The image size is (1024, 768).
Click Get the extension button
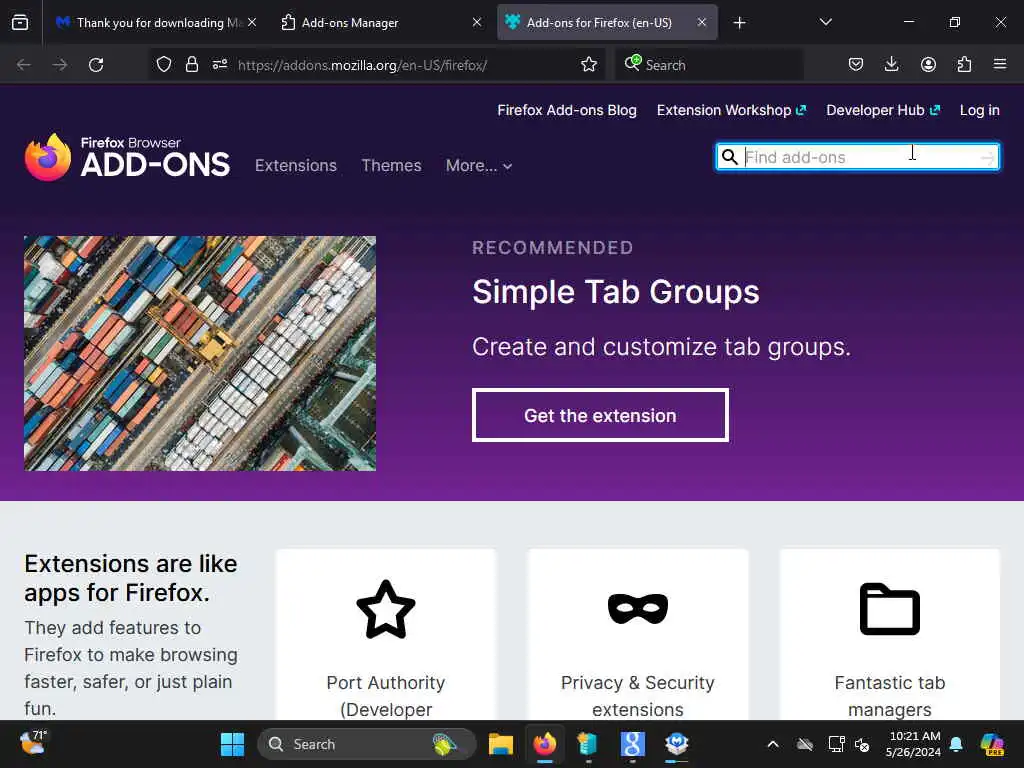(600, 415)
